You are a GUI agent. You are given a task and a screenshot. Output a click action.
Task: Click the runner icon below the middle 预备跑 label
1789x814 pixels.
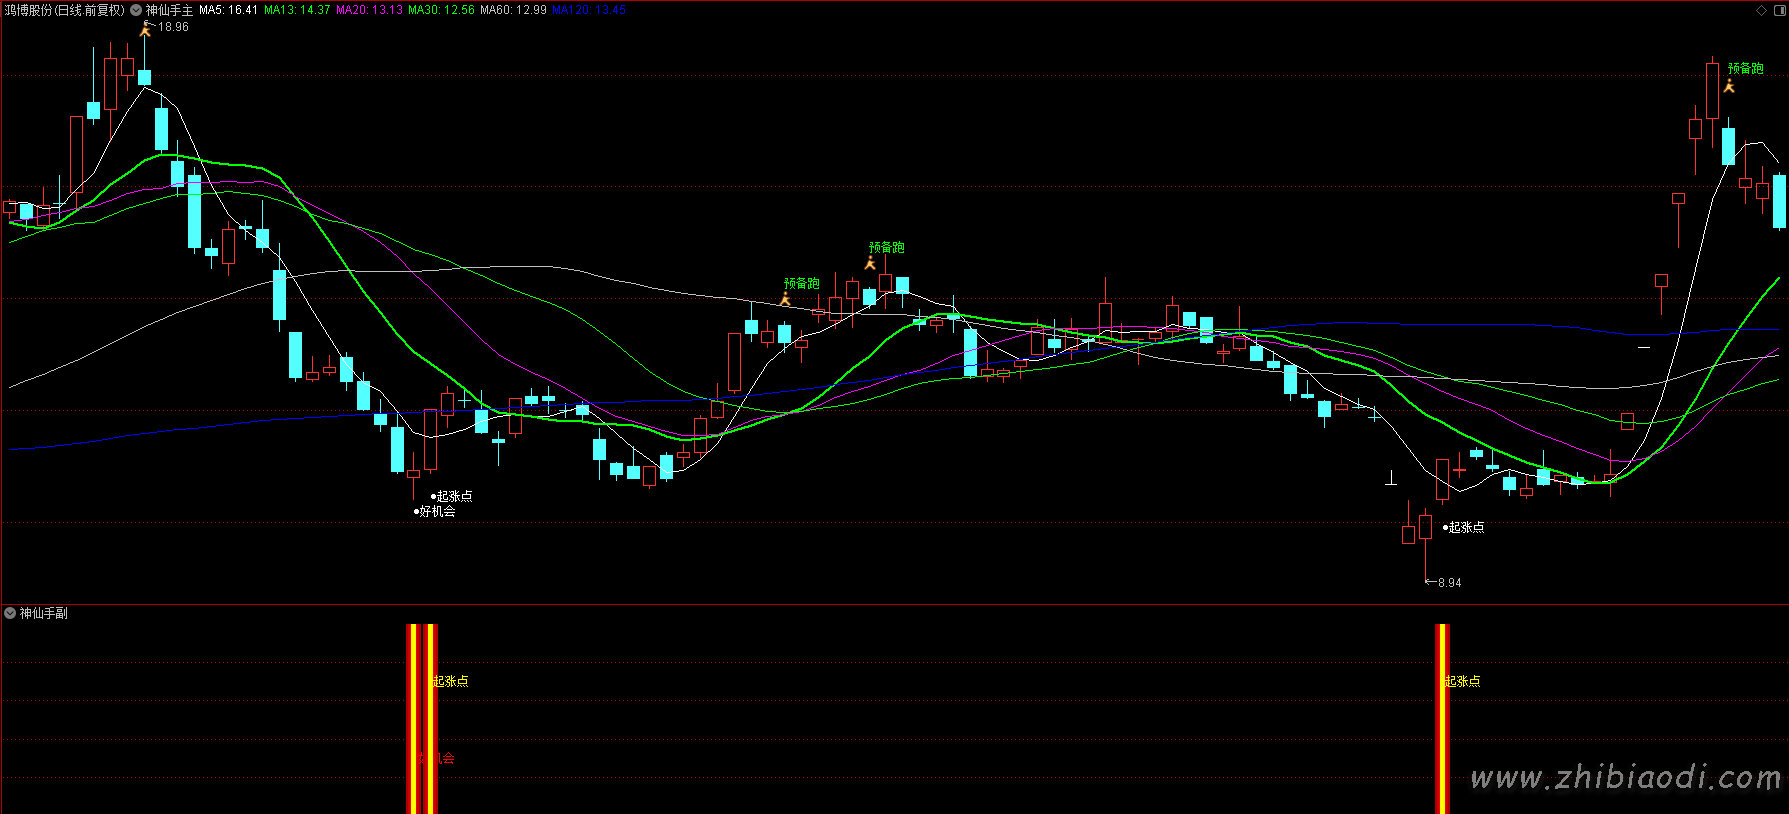[870, 263]
